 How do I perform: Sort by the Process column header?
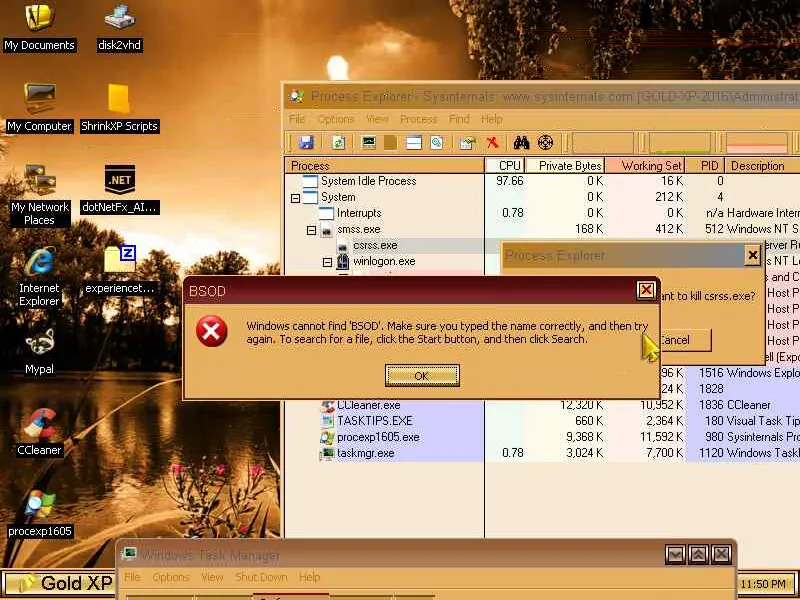coord(385,165)
